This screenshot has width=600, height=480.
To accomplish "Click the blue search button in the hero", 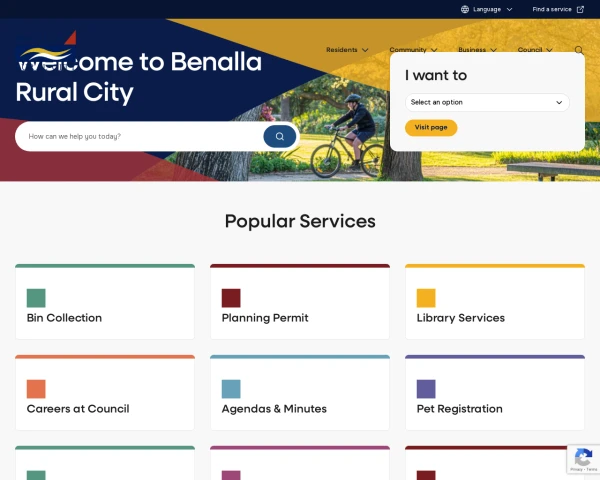I will [x=280, y=136].
